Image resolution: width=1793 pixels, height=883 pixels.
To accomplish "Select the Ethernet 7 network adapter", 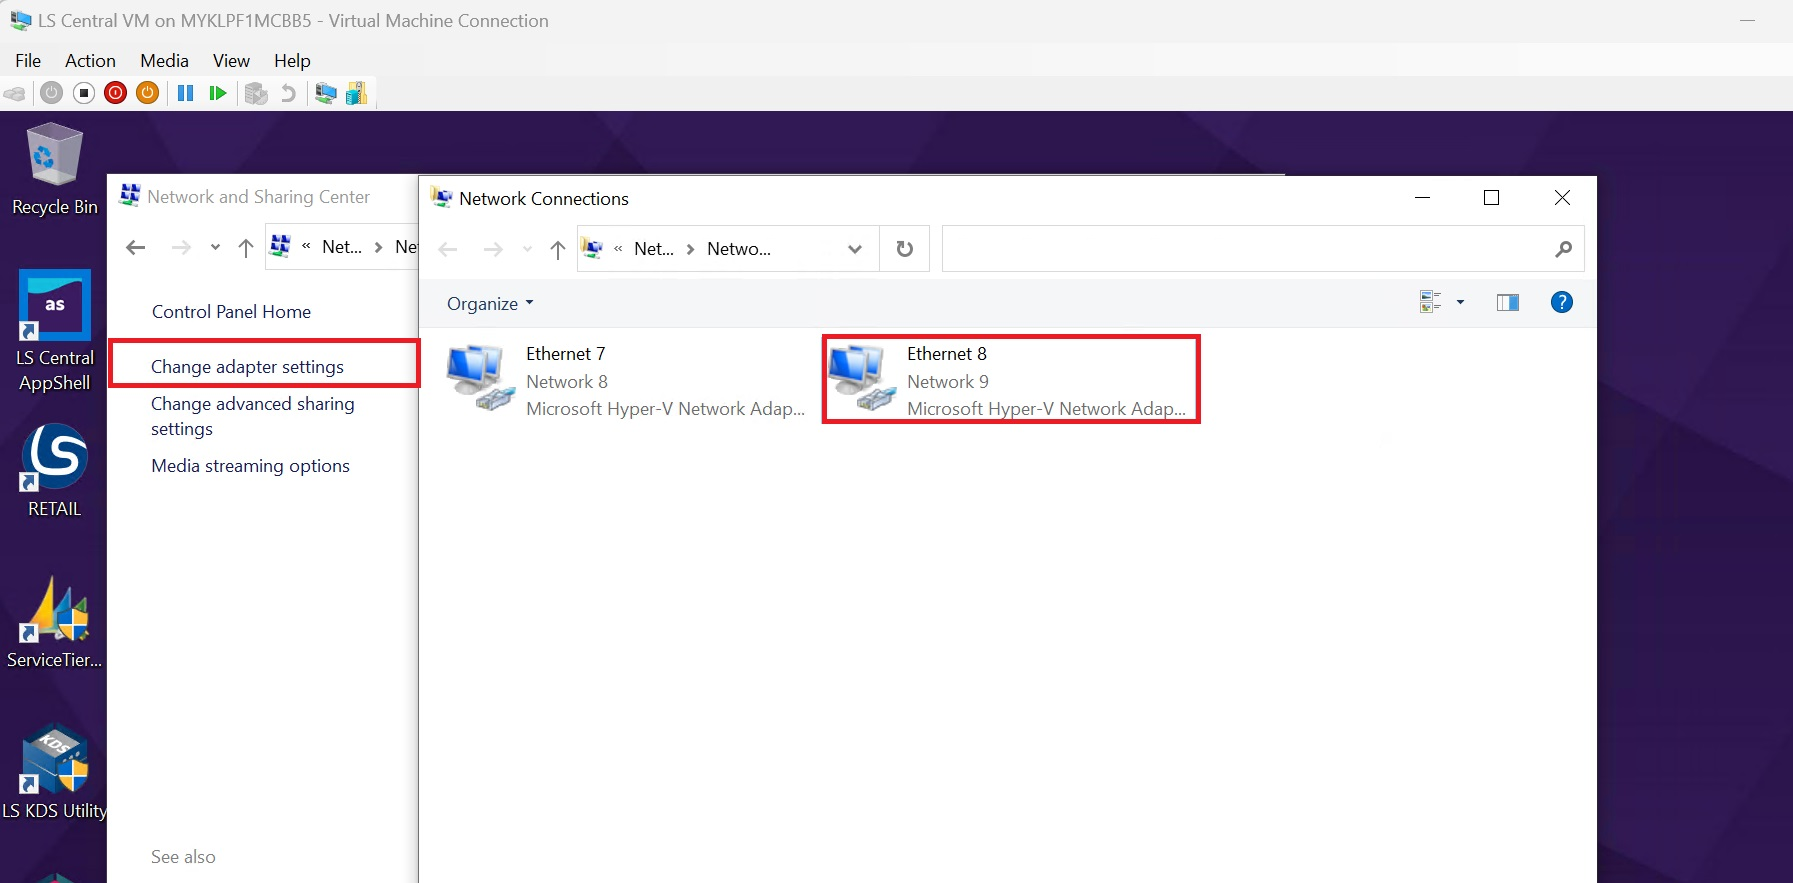I will pyautogui.click(x=625, y=380).
